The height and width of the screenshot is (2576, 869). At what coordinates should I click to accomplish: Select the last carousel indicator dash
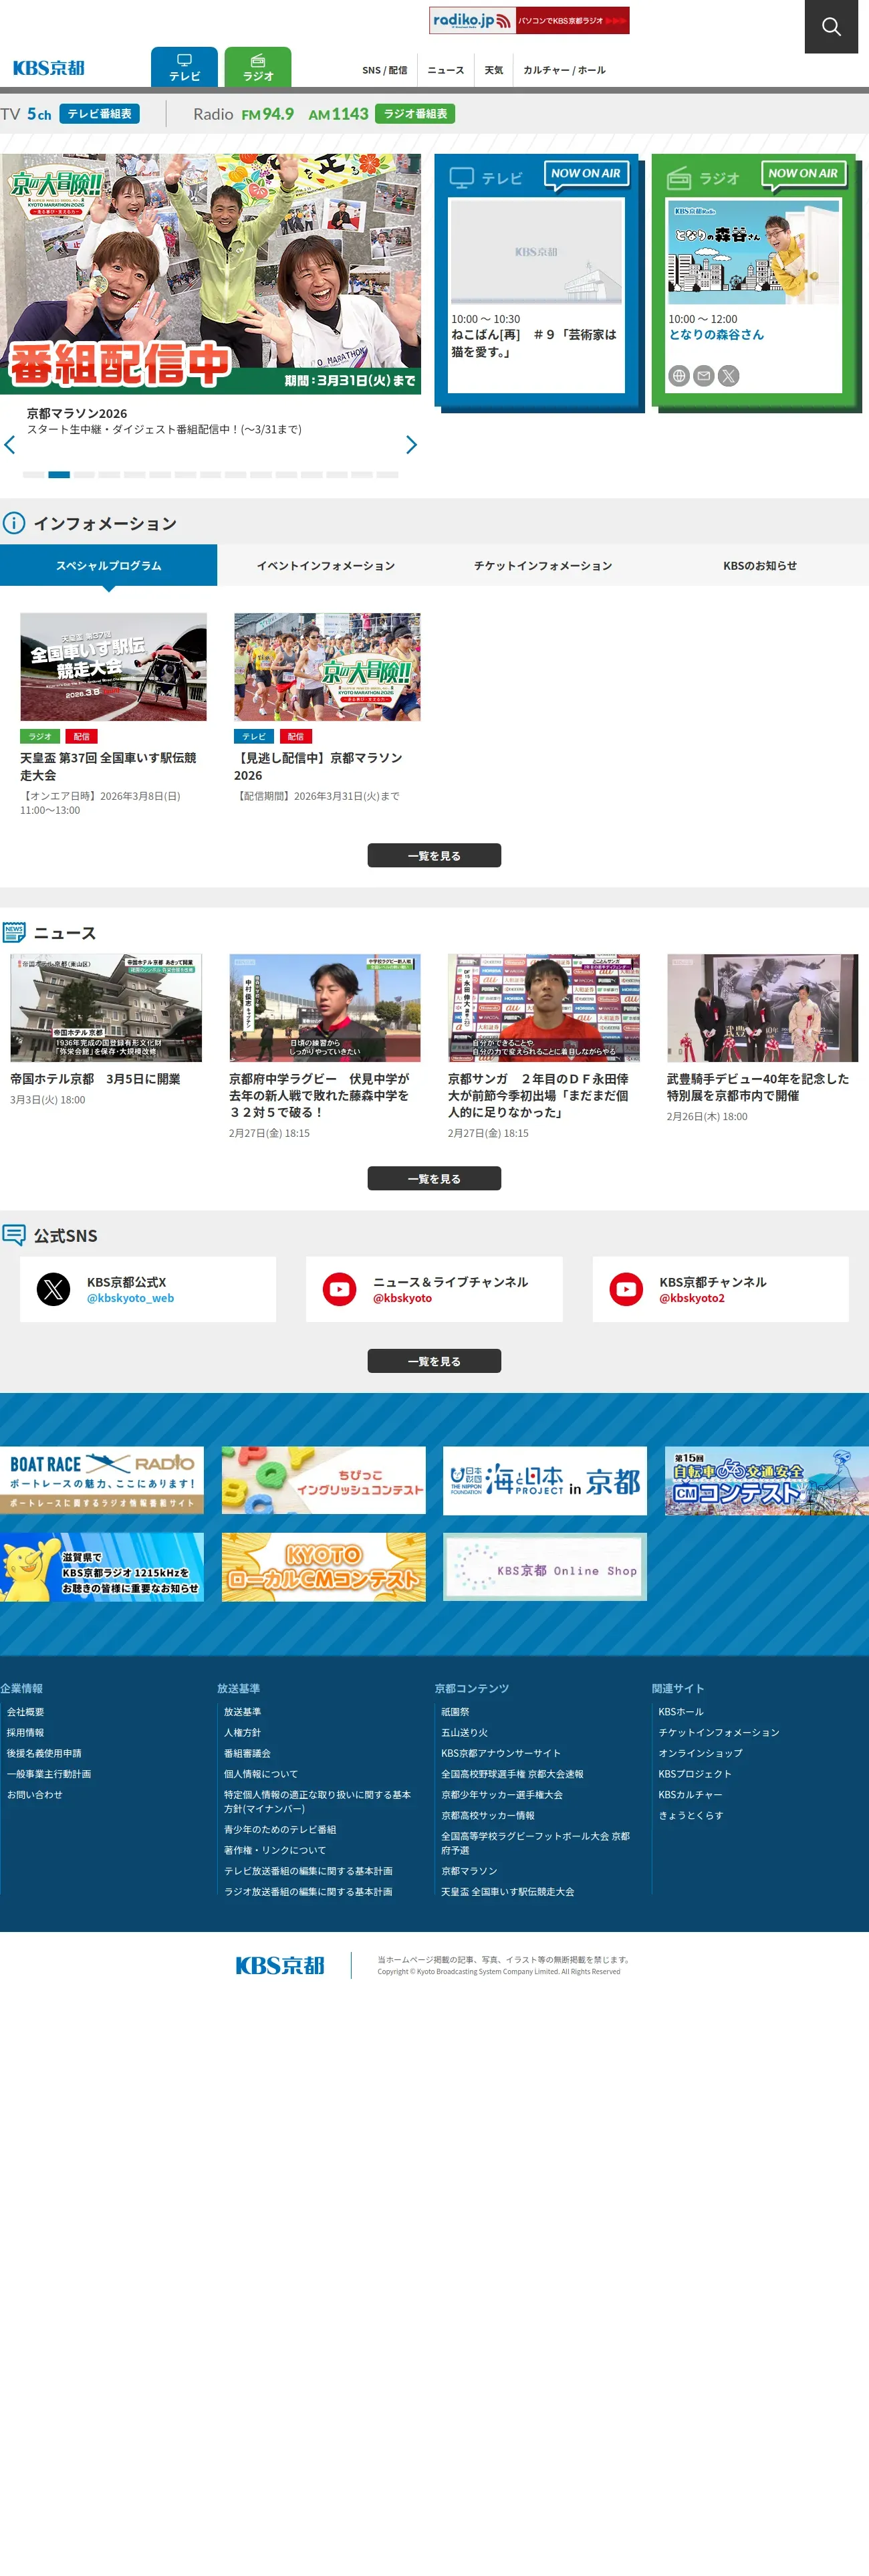(x=387, y=474)
